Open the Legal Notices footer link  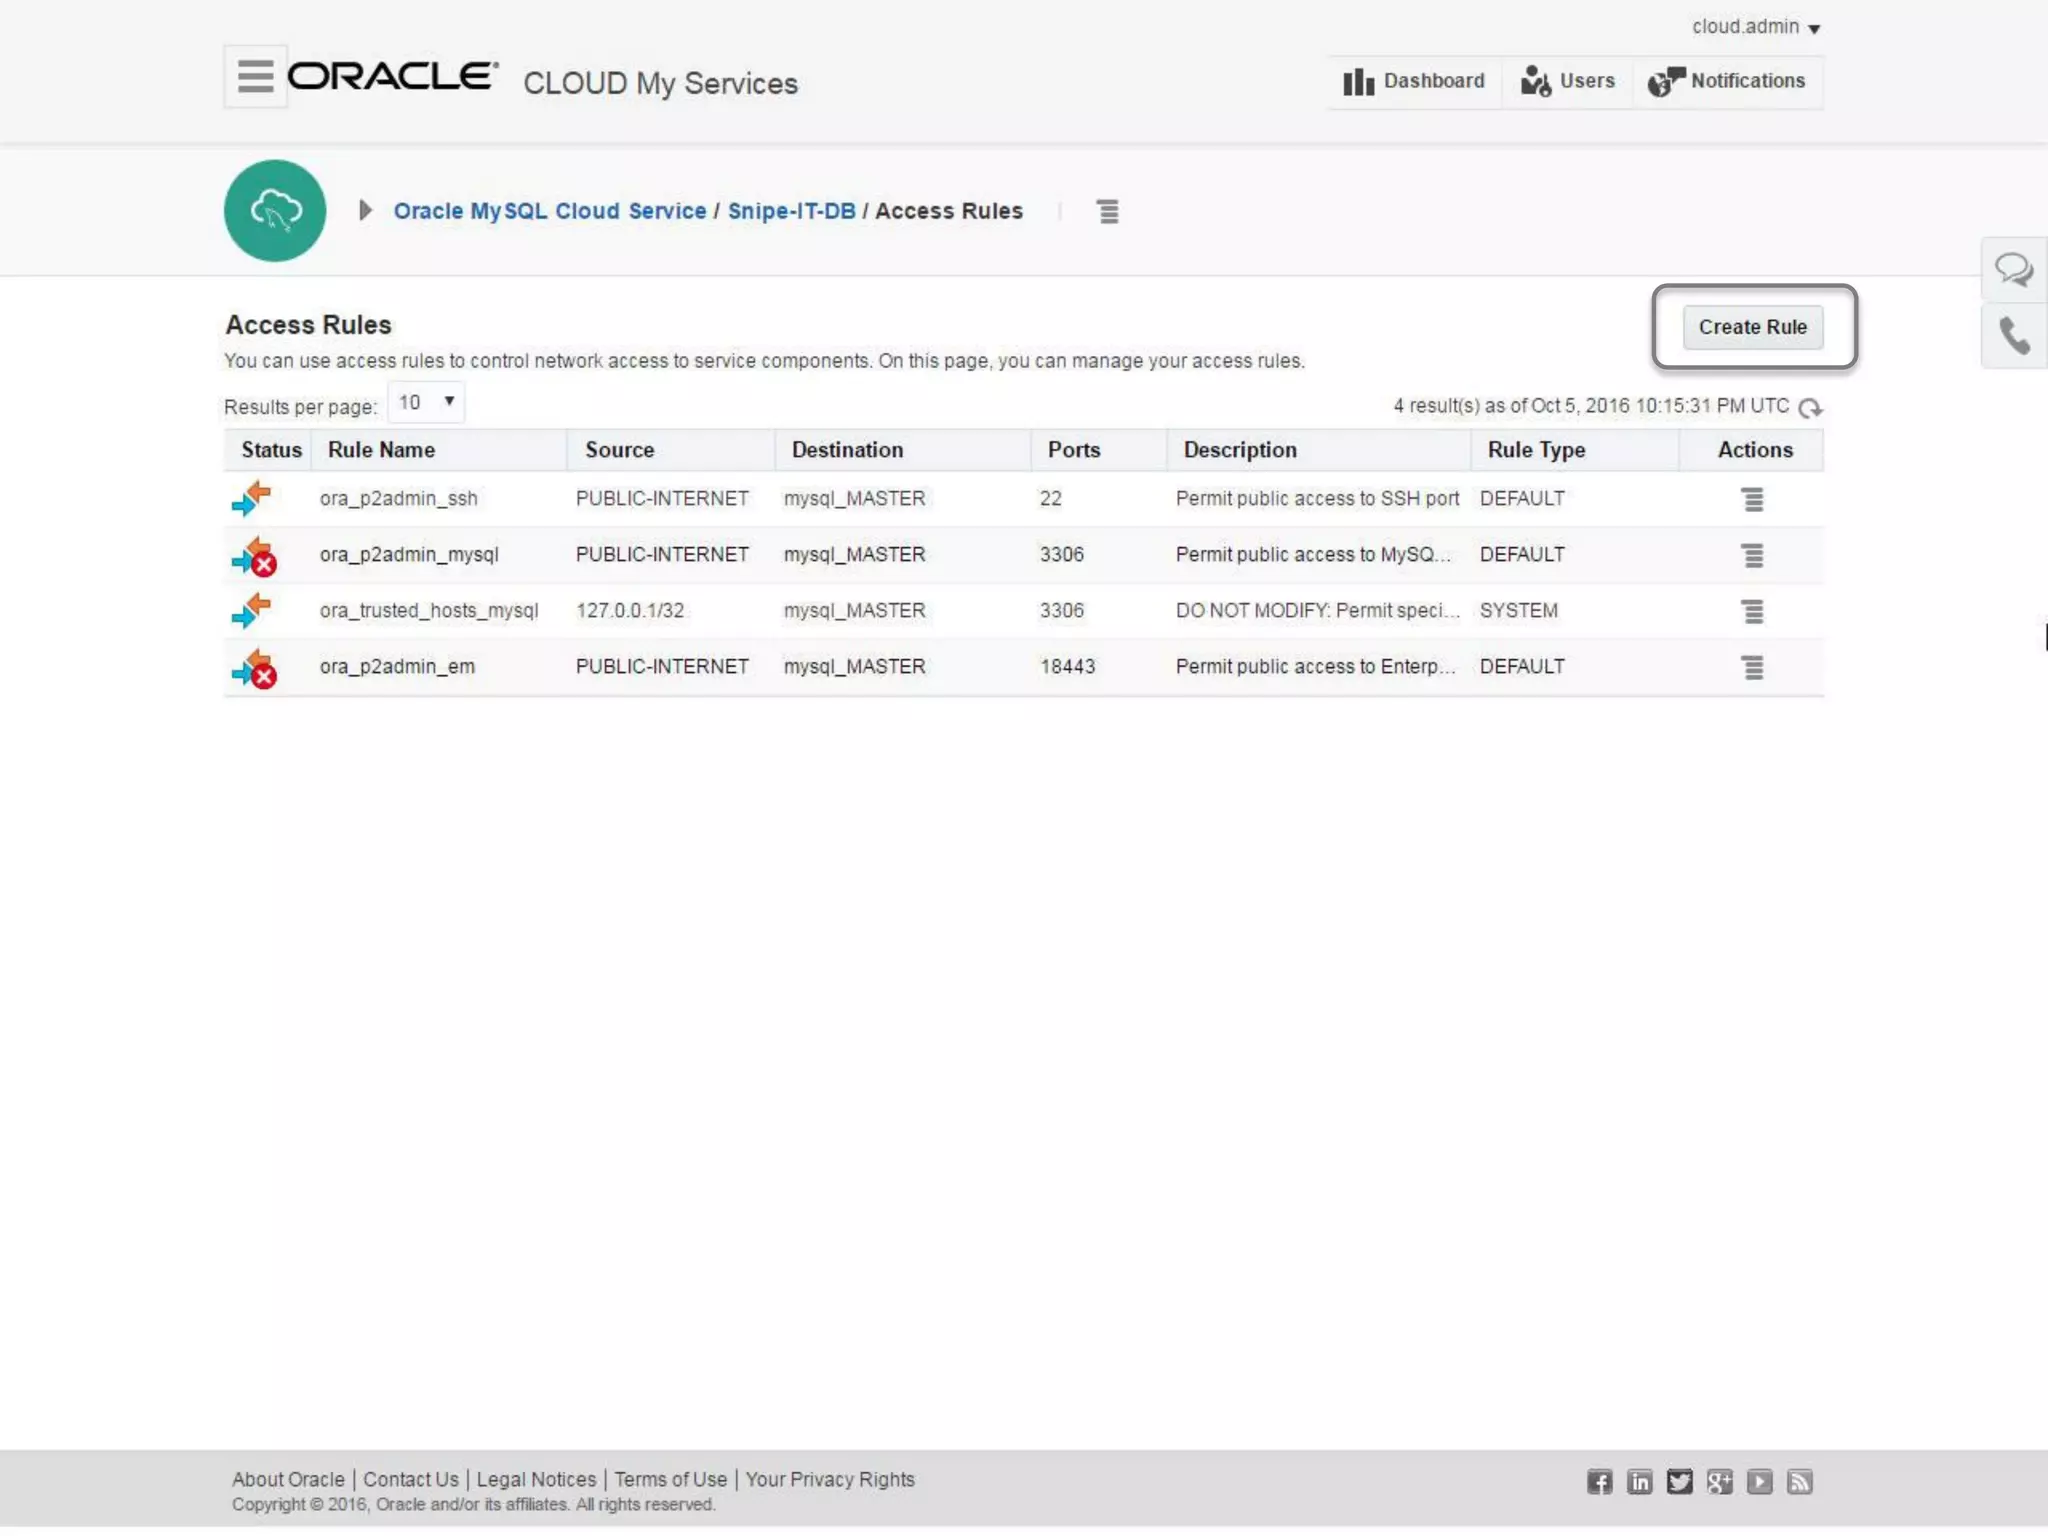[x=536, y=1479]
